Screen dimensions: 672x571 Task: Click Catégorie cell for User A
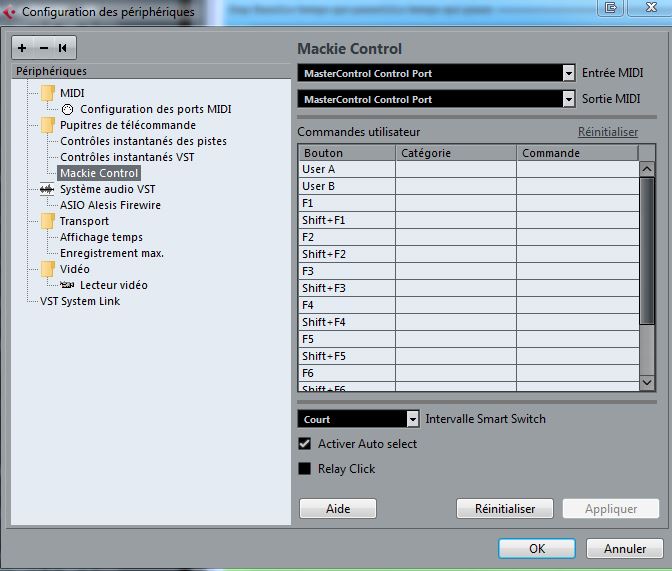point(456,169)
